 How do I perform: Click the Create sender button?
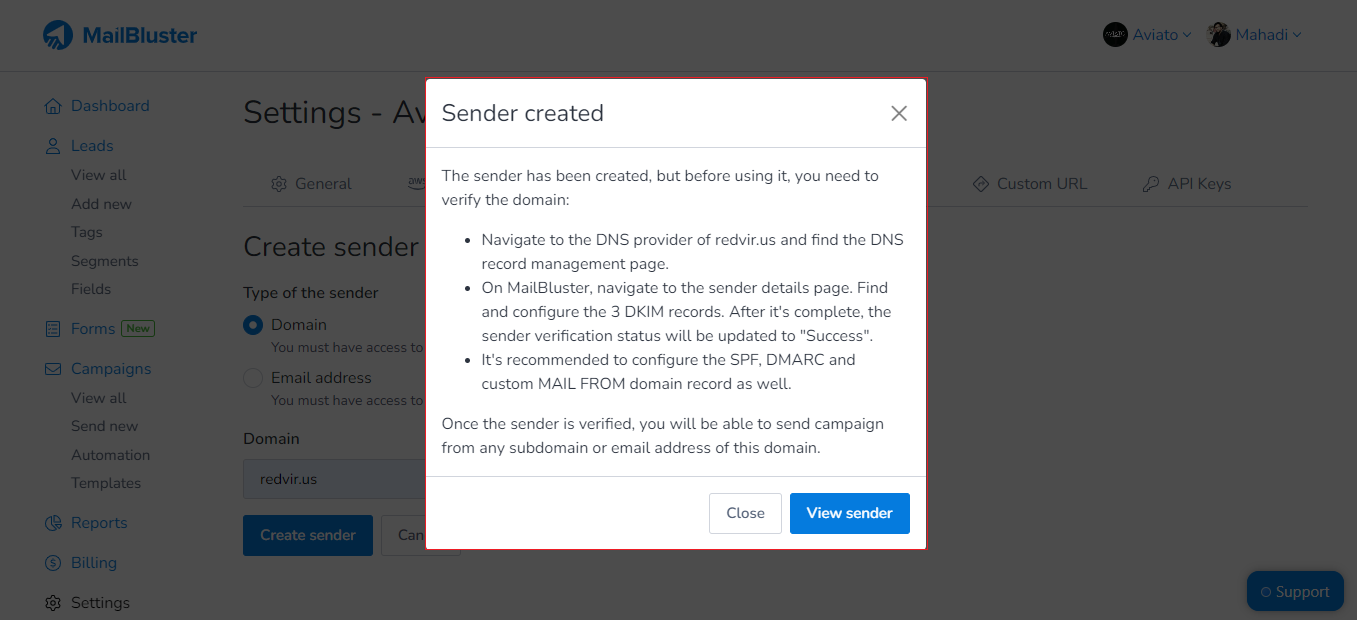pos(307,535)
